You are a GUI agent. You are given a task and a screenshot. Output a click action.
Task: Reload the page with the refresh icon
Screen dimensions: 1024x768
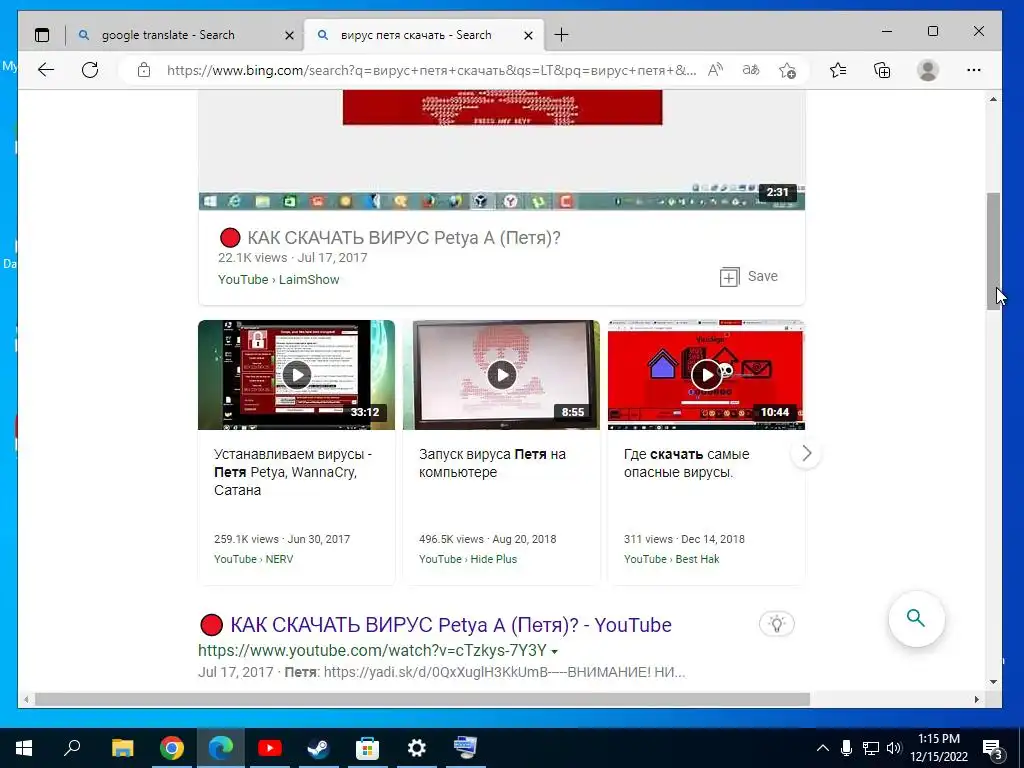click(90, 70)
